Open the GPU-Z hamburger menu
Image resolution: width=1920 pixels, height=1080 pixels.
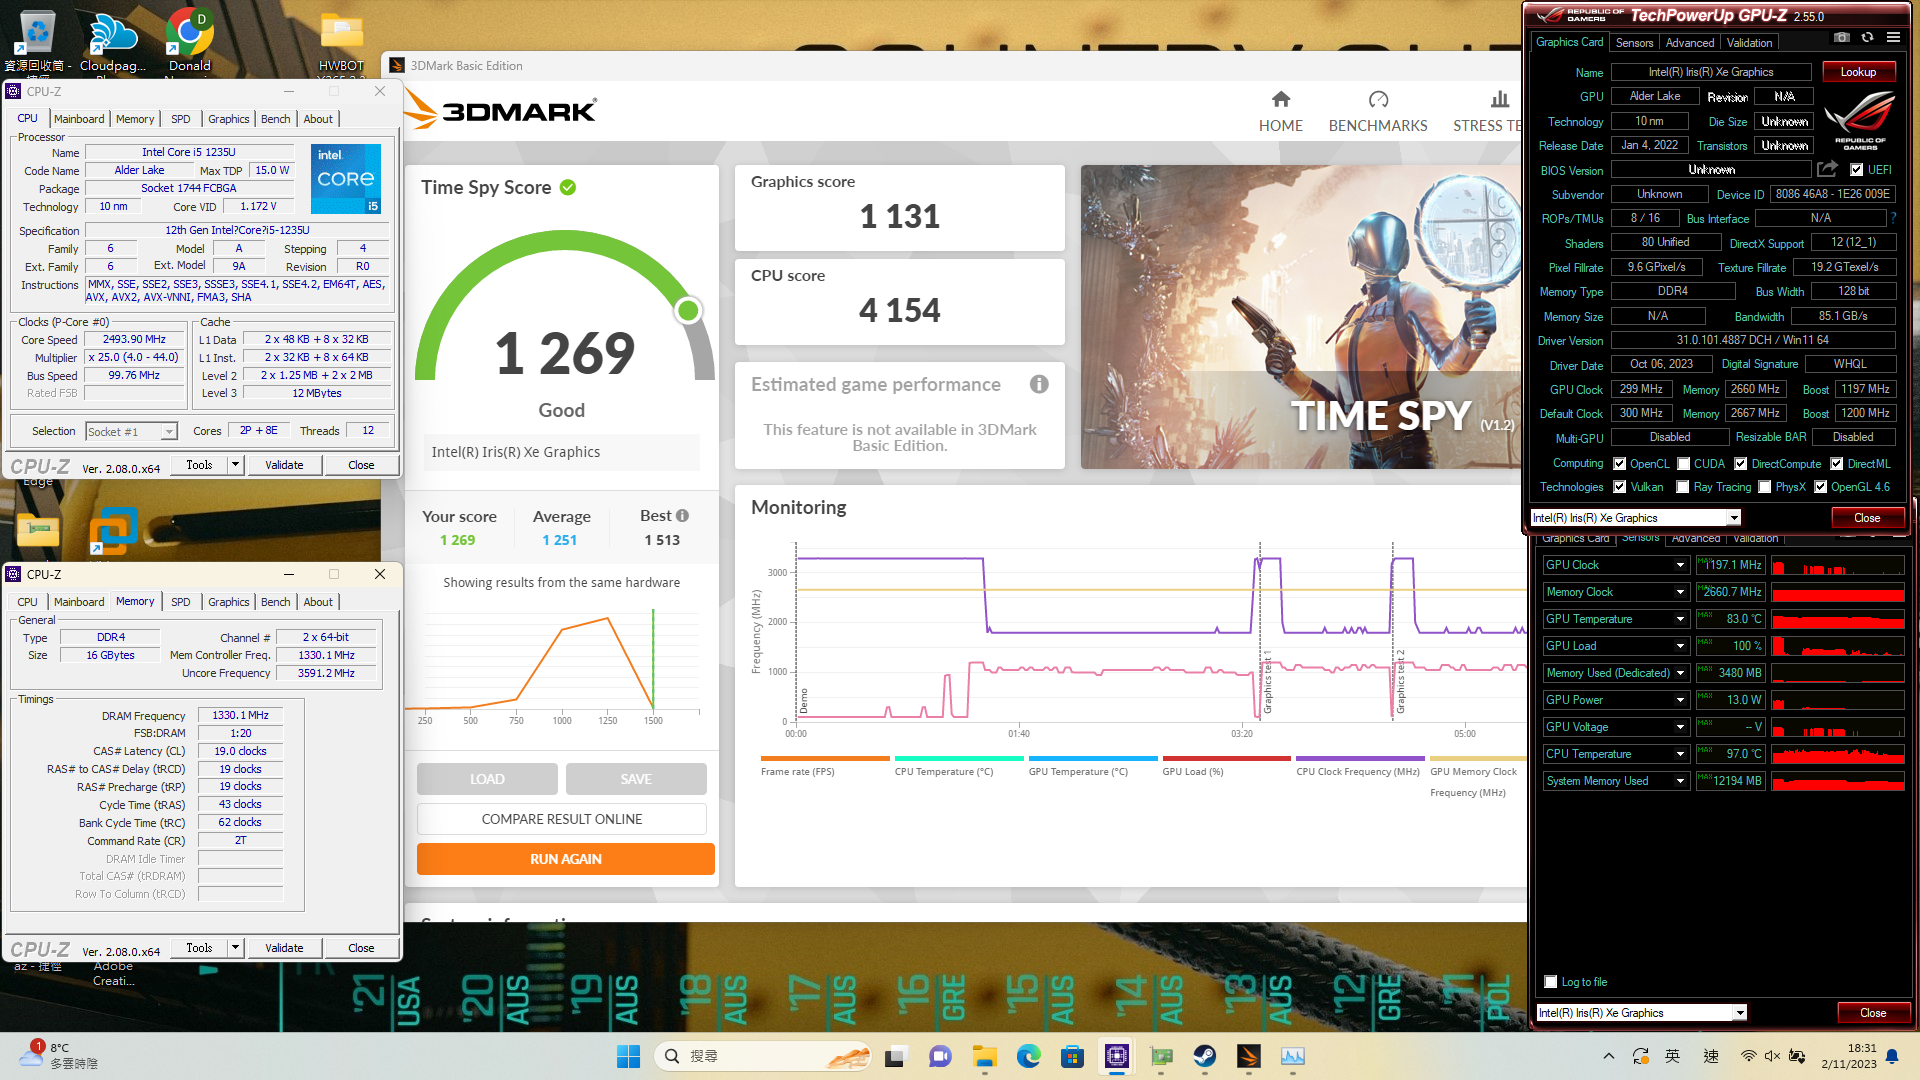[1893, 37]
